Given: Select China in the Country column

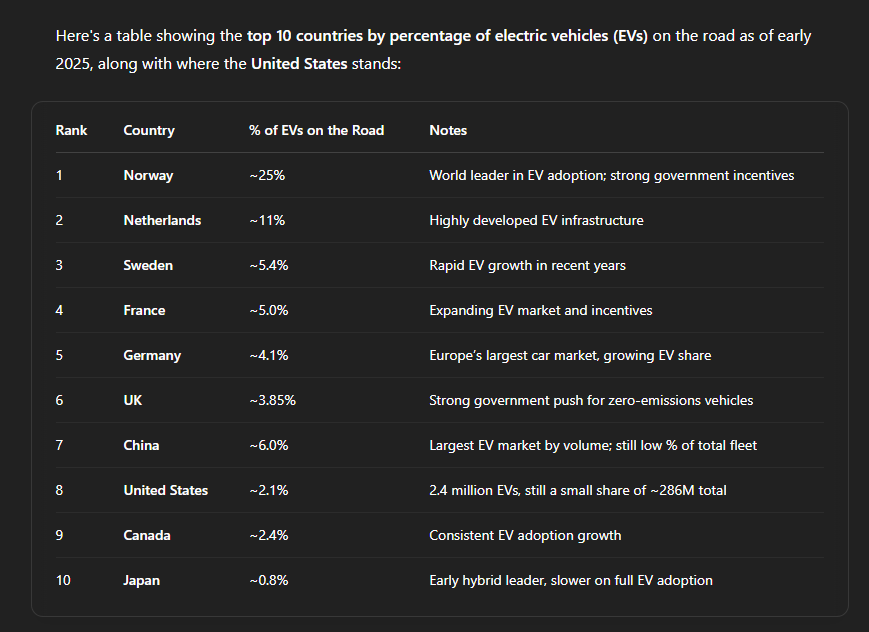Looking at the screenshot, I should pyautogui.click(x=141, y=445).
